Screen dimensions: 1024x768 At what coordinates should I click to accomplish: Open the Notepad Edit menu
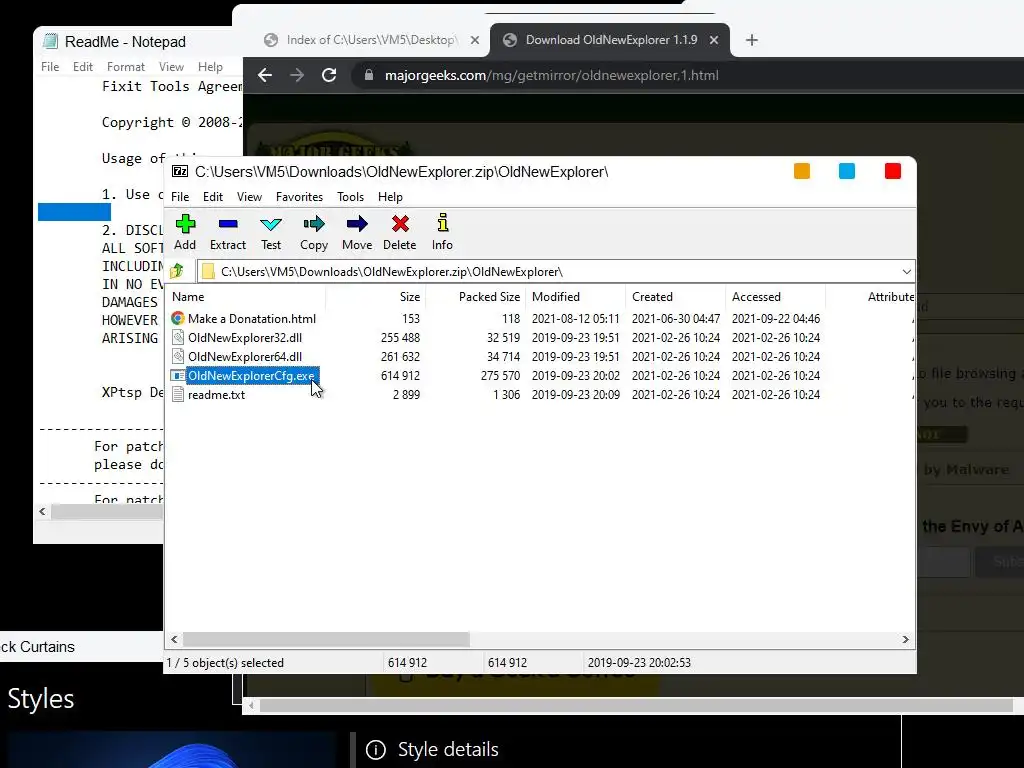(x=83, y=67)
